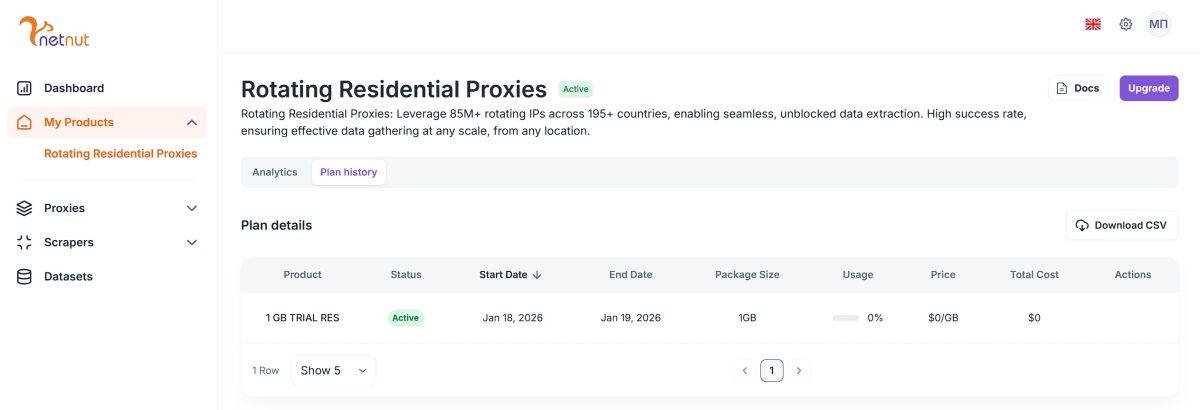Click the usage progress bar
Viewport: 1200px width, 410px height.
[846, 318]
